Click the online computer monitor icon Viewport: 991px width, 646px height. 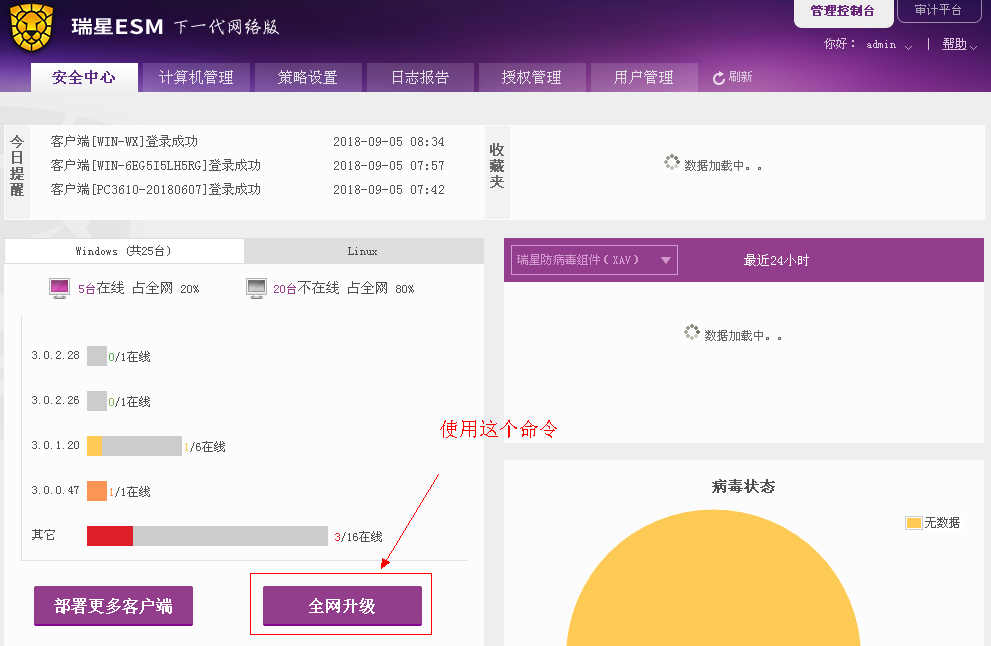pyautogui.click(x=59, y=288)
